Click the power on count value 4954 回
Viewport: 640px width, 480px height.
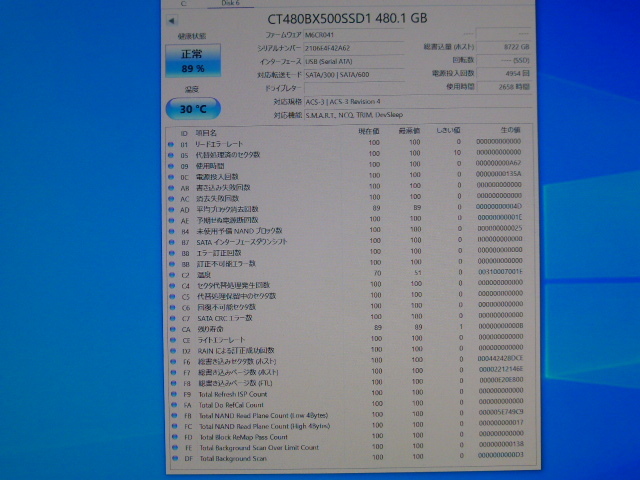coord(504,73)
